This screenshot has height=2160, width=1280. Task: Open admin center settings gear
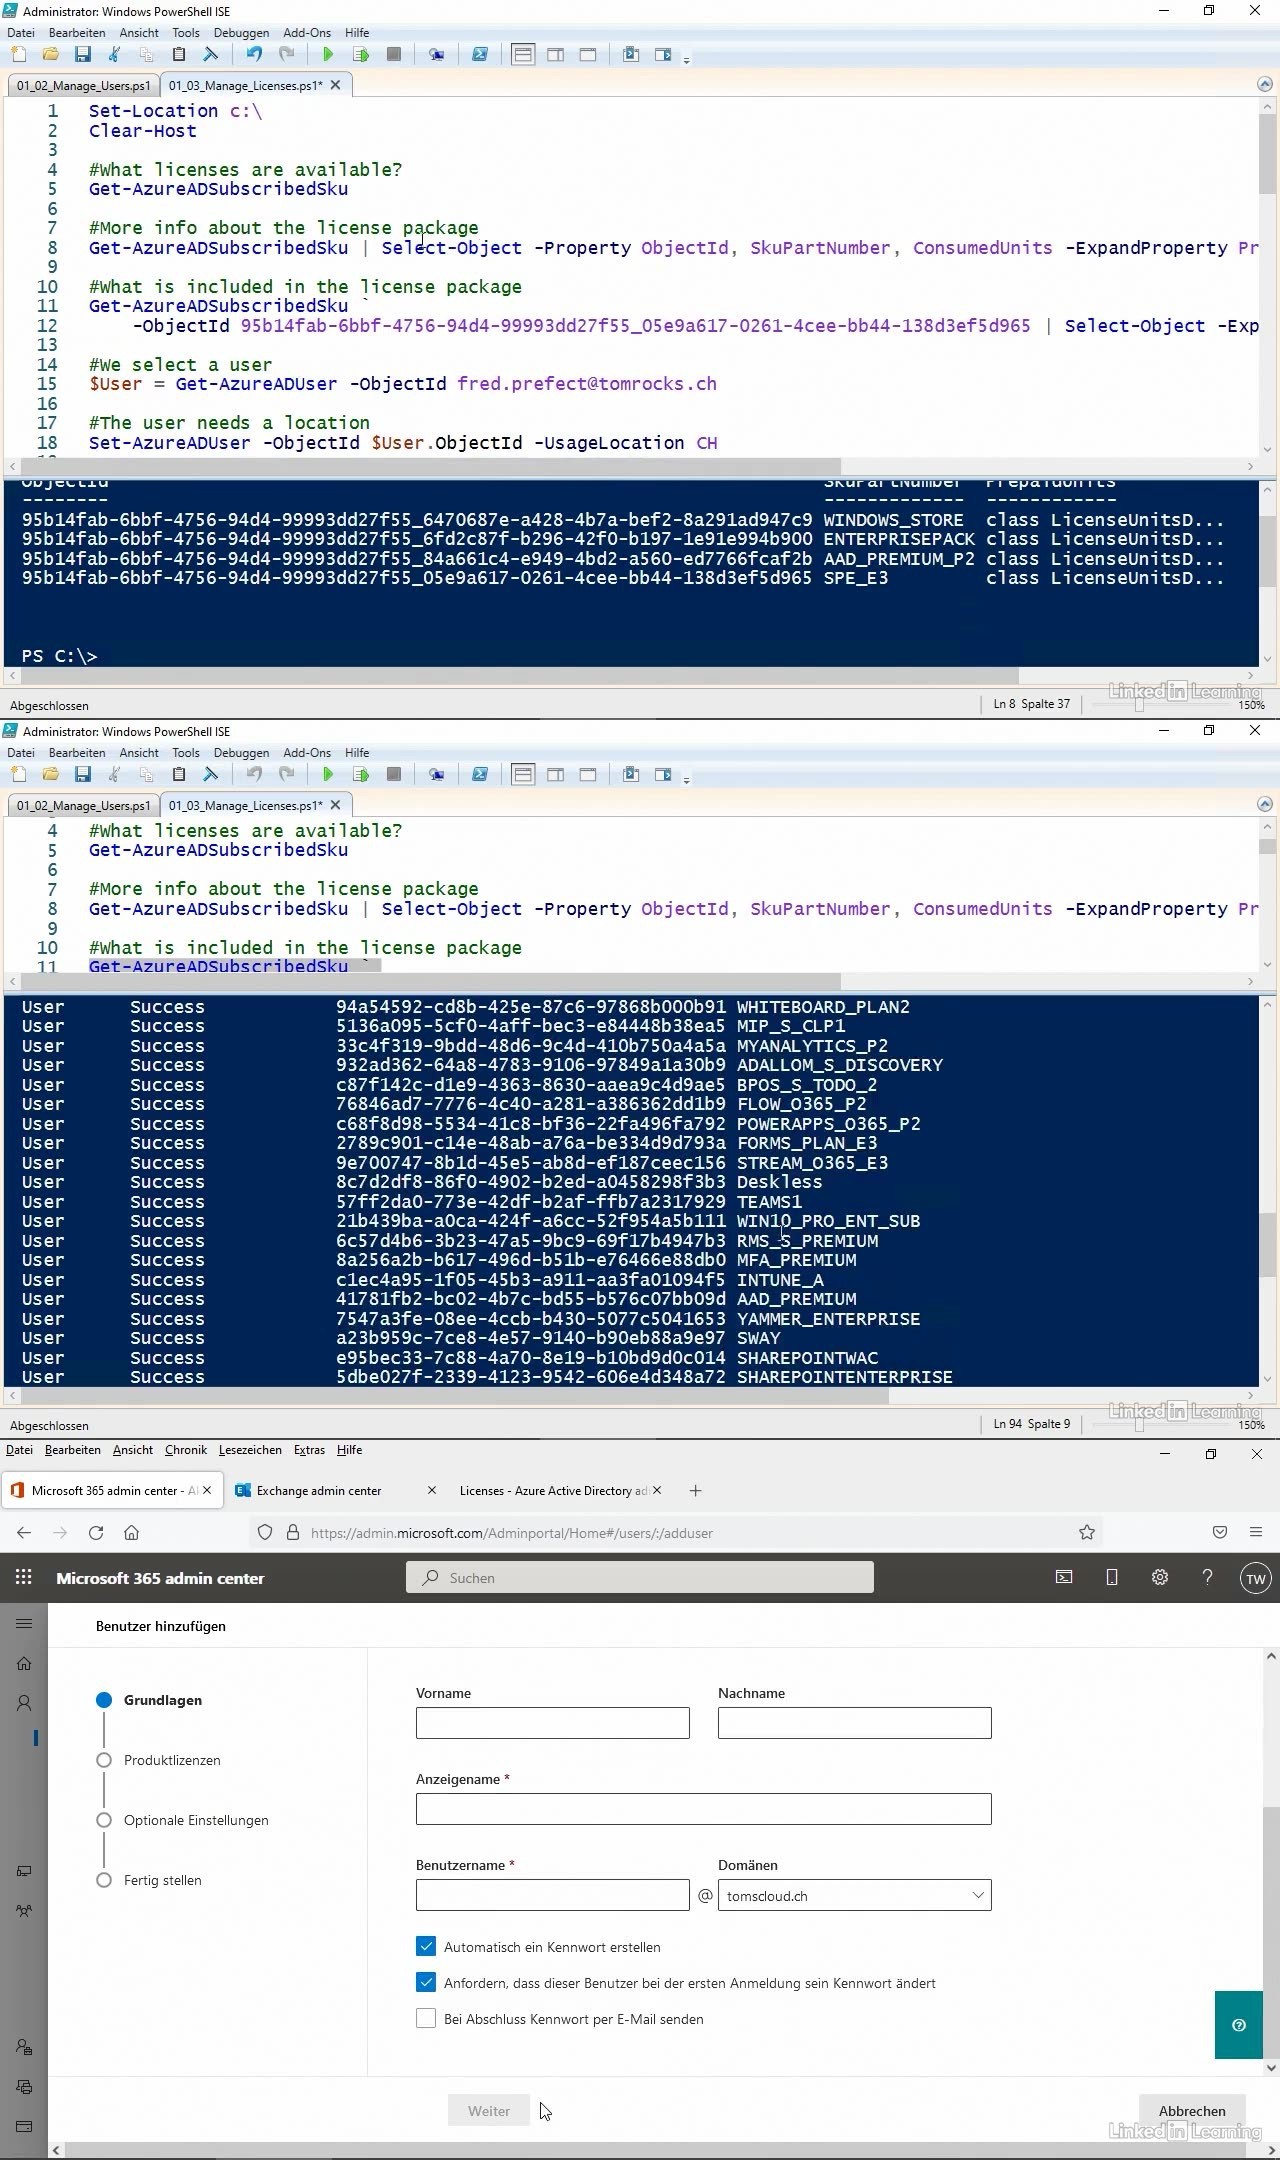(1159, 1577)
